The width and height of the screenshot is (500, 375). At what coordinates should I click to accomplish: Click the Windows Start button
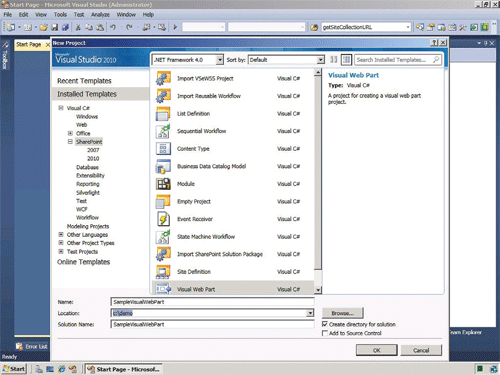click(x=13, y=369)
